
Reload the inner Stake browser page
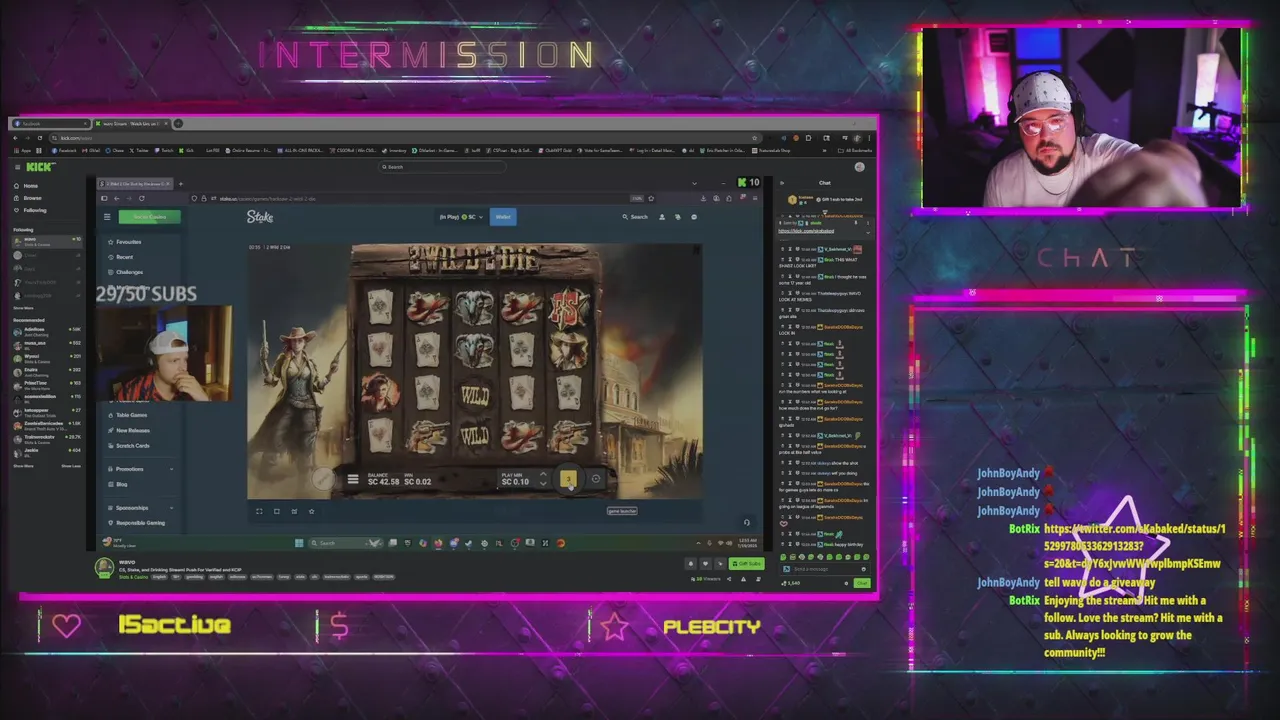click(x=140, y=198)
